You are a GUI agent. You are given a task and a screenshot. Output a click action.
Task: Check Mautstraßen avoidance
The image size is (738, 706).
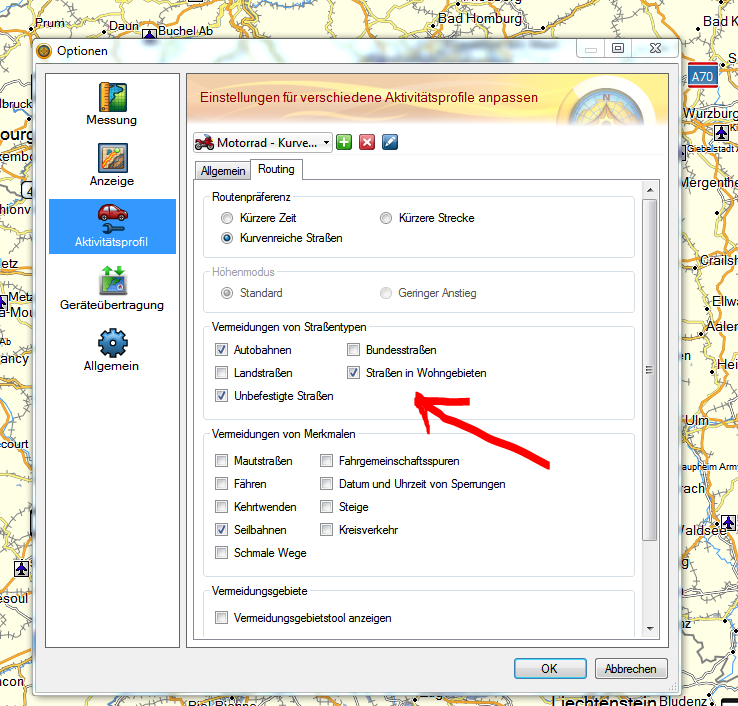(221, 461)
